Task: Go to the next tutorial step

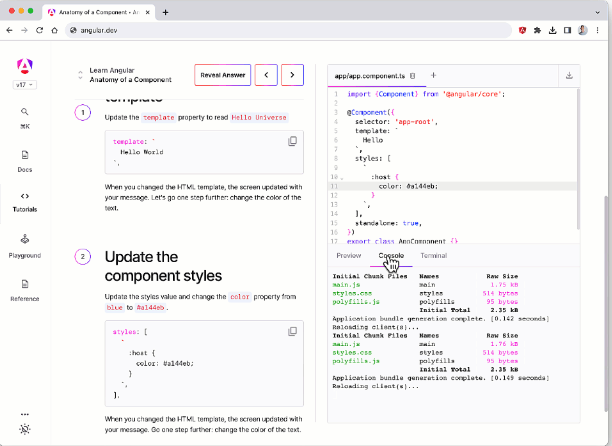Action: tap(292, 75)
